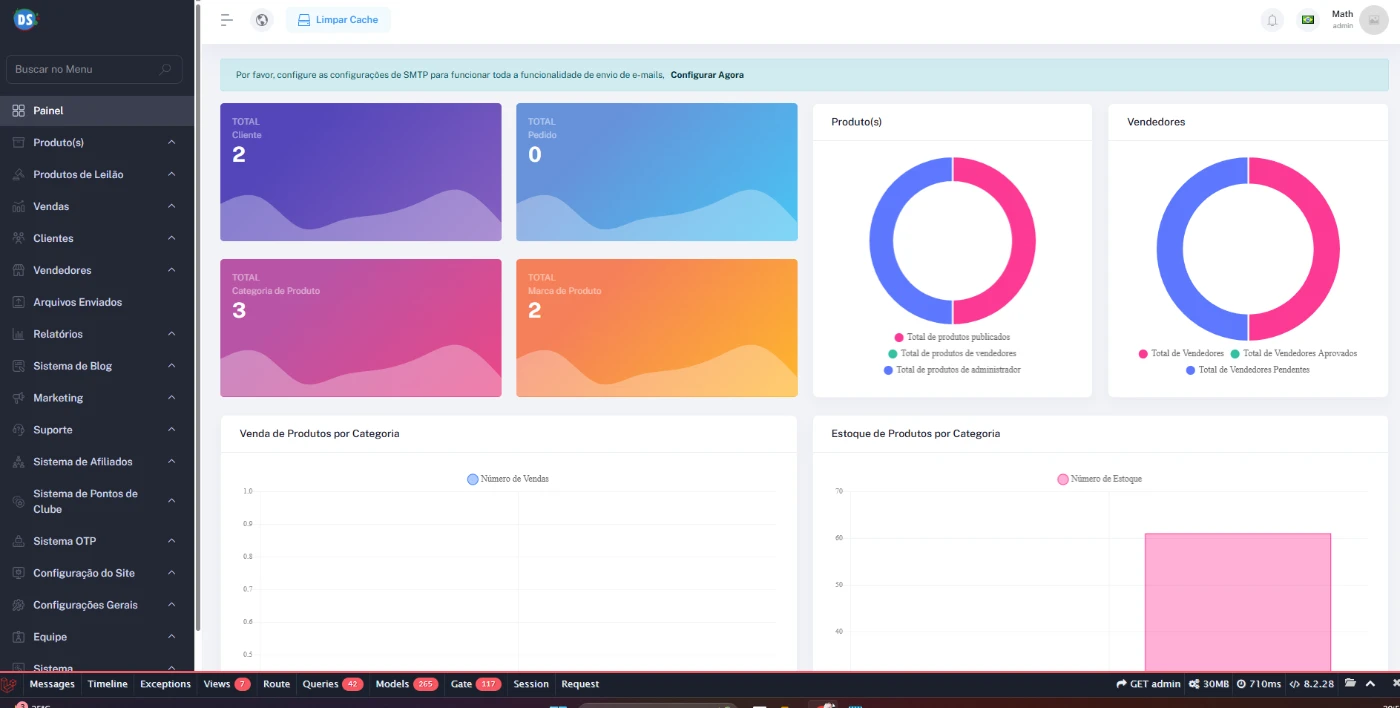Click the Configurar Agora link

click(x=707, y=75)
